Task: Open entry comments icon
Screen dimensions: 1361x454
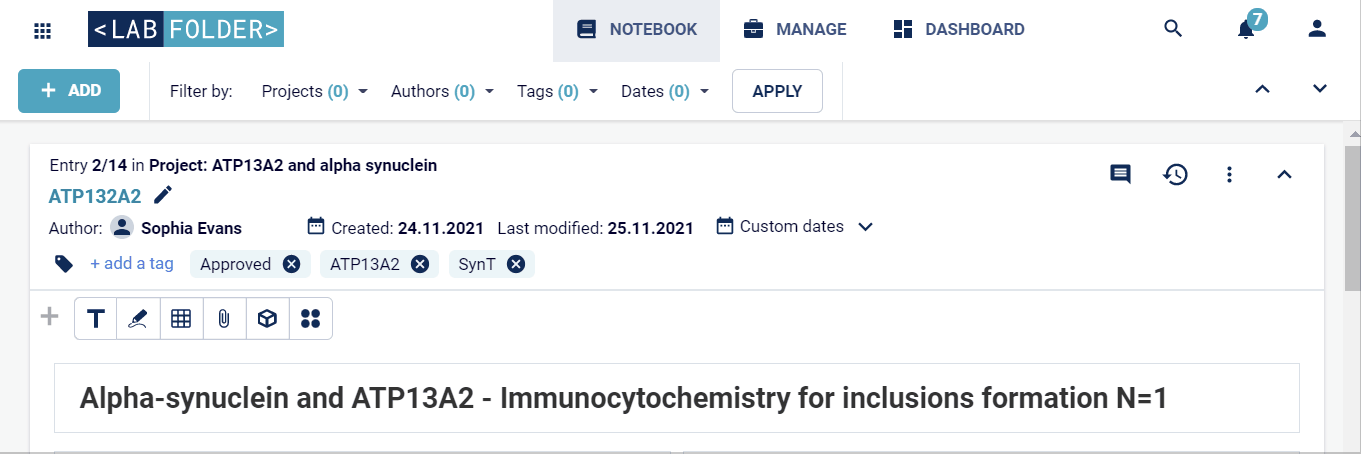Action: [1121, 174]
